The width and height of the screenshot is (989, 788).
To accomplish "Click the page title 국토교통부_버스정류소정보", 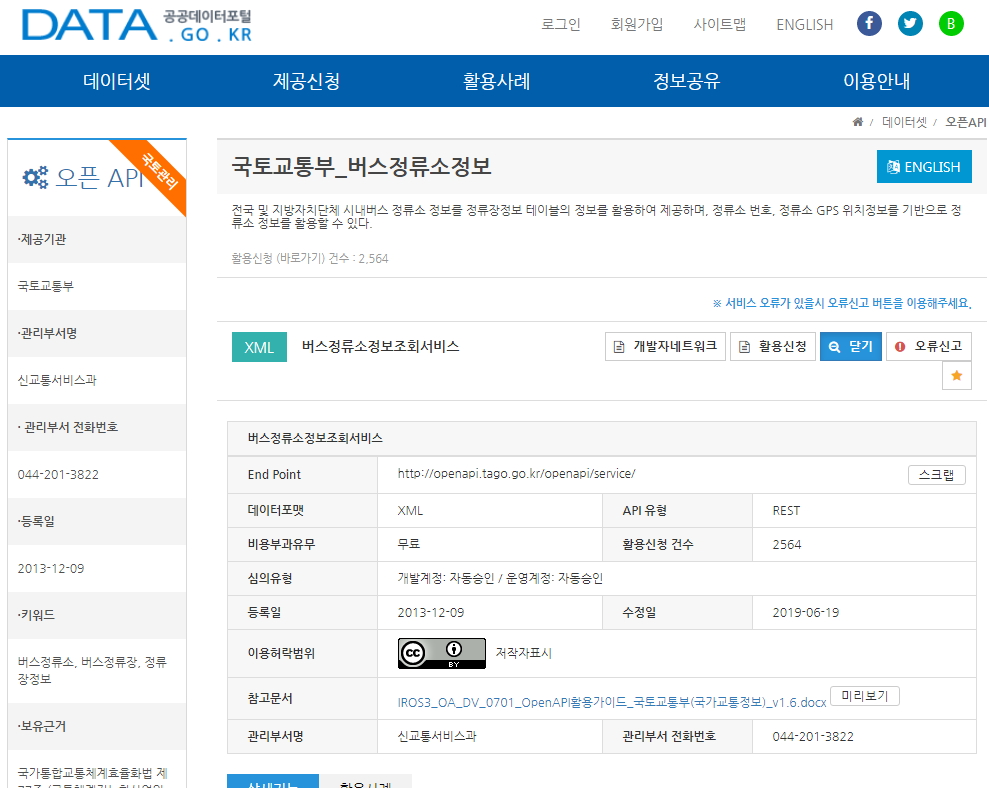I will pyautogui.click(x=361, y=167).
